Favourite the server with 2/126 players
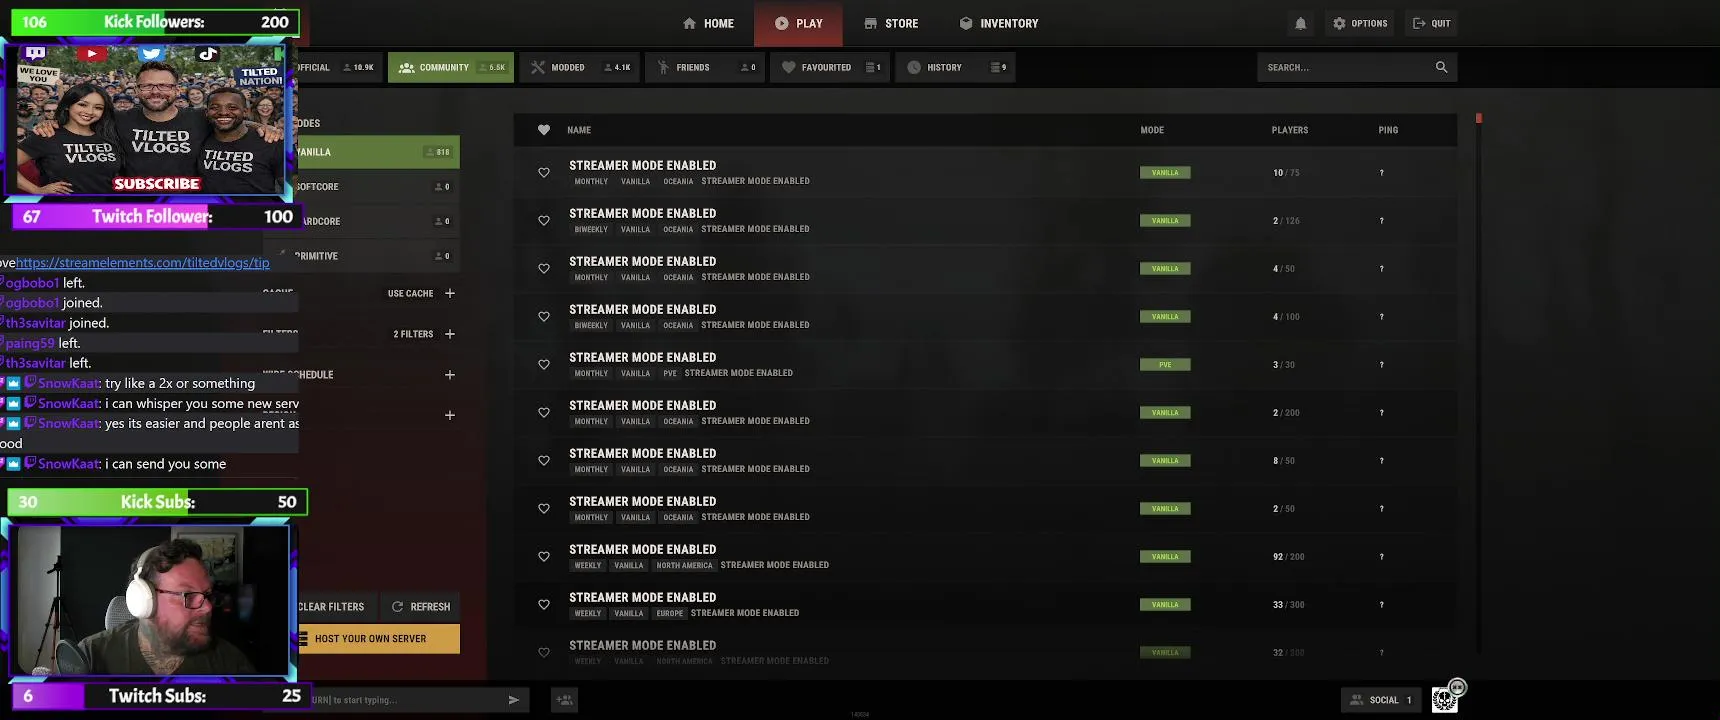This screenshot has width=1720, height=720. (x=544, y=221)
